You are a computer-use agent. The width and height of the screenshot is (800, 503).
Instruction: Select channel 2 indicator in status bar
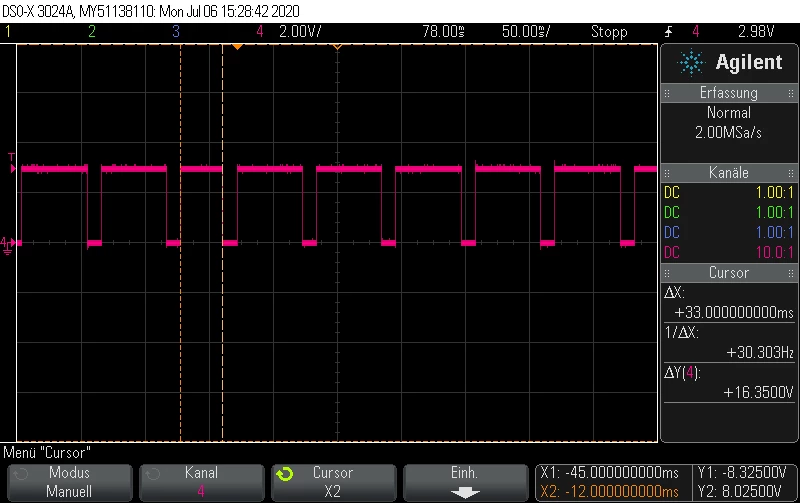(92, 32)
